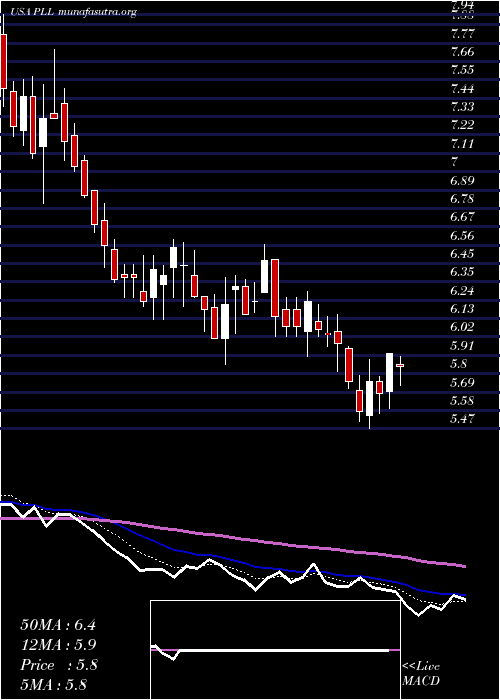Image resolution: width=500 pixels, height=700 pixels.
Task: Select the 5.8 price axis label
Action: (x=459, y=363)
